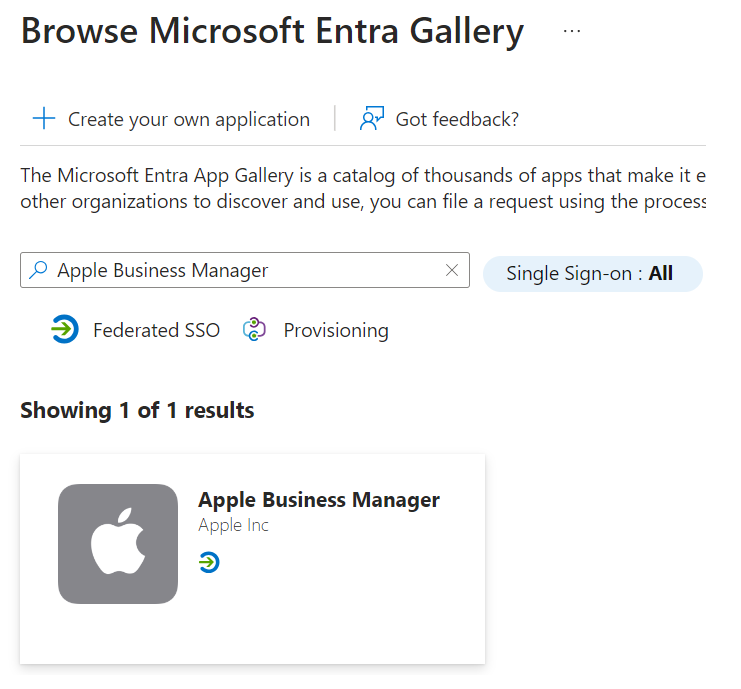This screenshot has height=689, width=741.
Task: Click the Apple logo thumbnail
Action: tap(118, 544)
